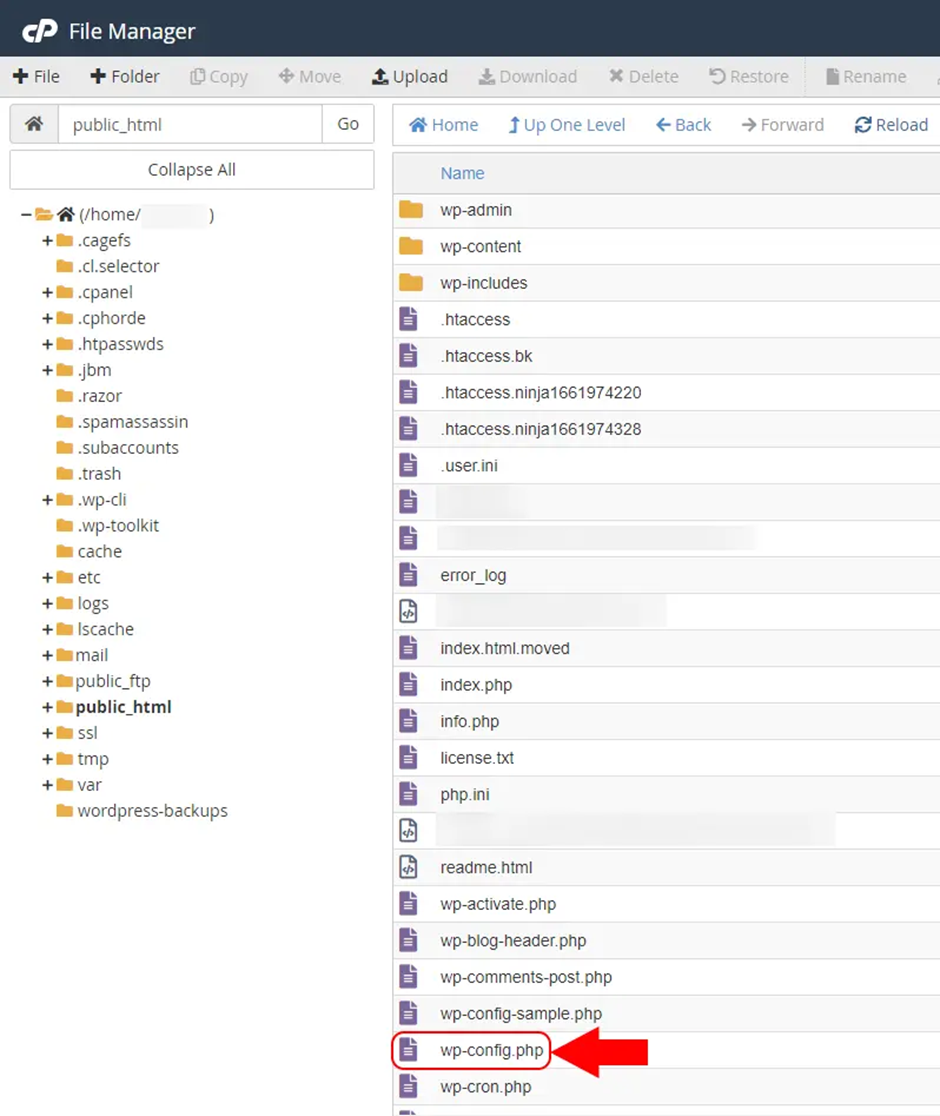940x1116 pixels.
Task: Click the Move toolbar button
Action: coord(310,76)
